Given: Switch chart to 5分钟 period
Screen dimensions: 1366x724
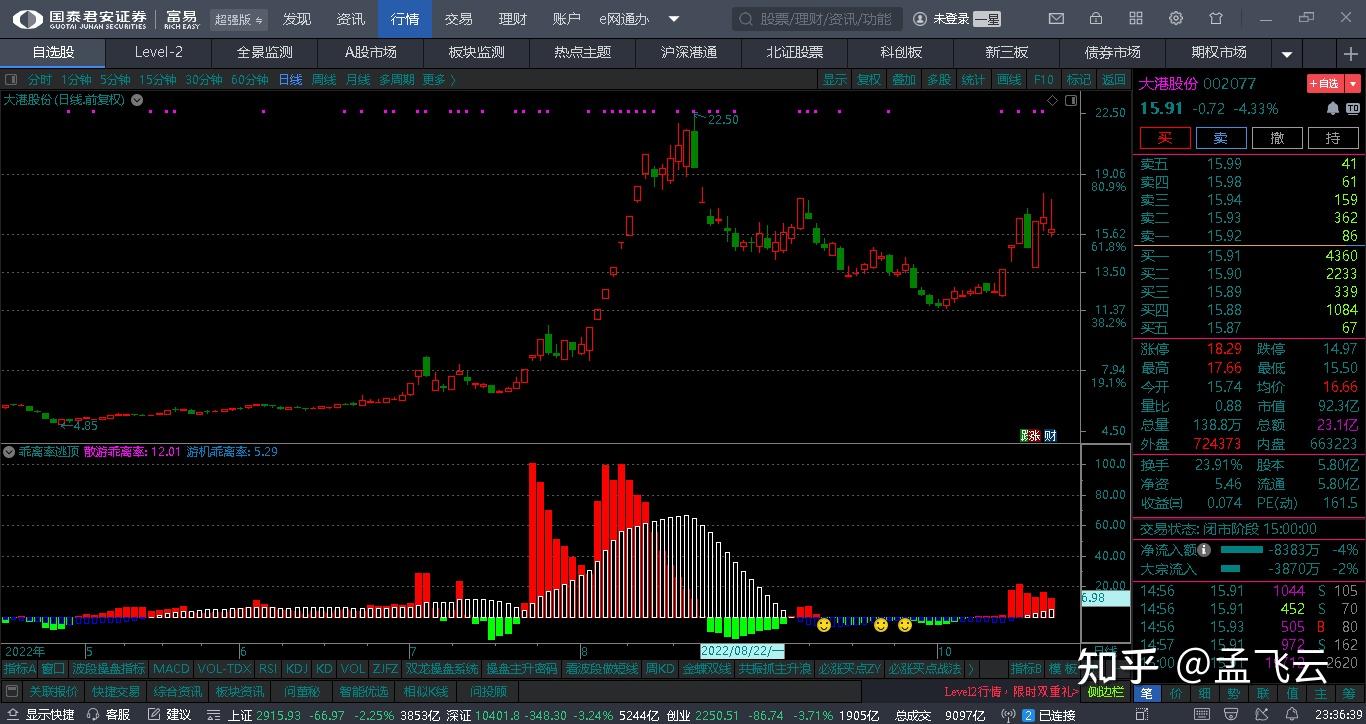Looking at the screenshot, I should (x=115, y=80).
